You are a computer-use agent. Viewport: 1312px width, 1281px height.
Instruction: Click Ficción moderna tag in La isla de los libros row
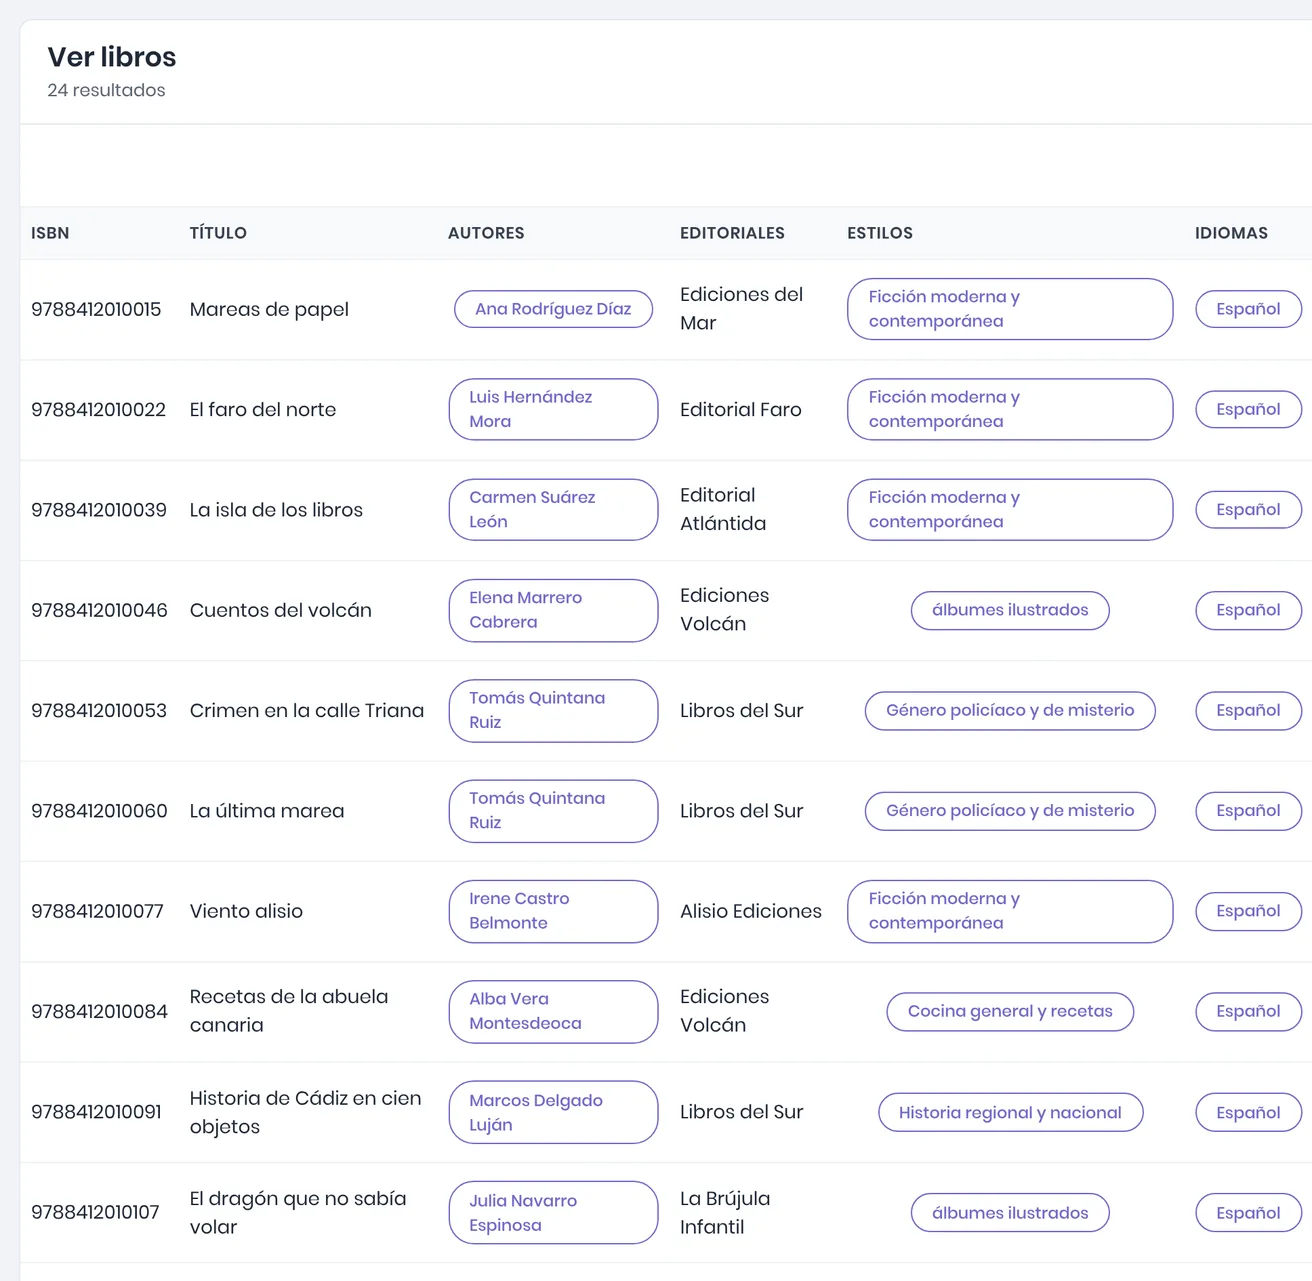(1010, 510)
